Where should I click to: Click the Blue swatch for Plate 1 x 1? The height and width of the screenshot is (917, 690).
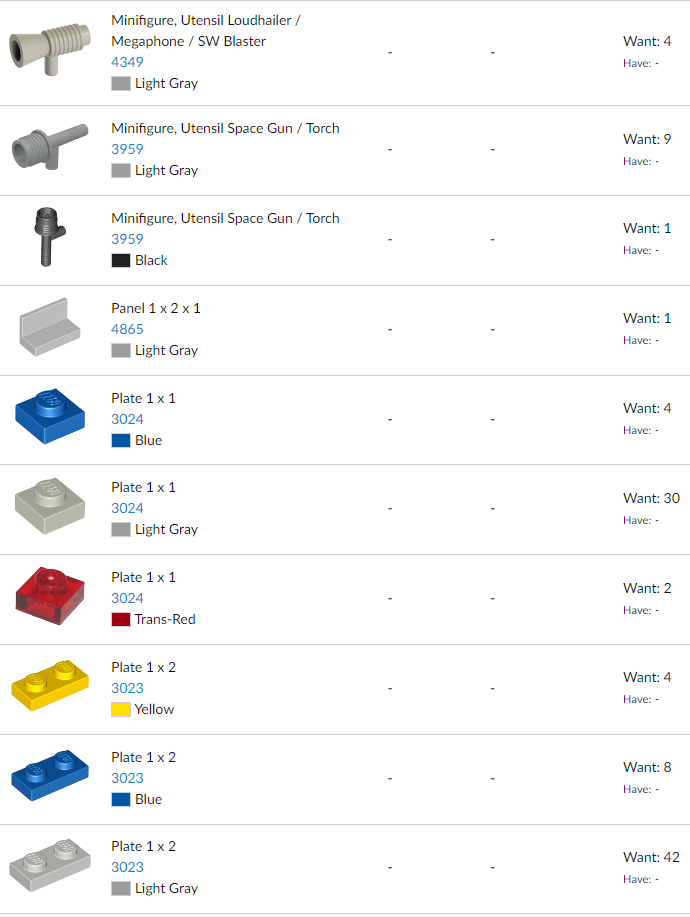click(x=121, y=440)
